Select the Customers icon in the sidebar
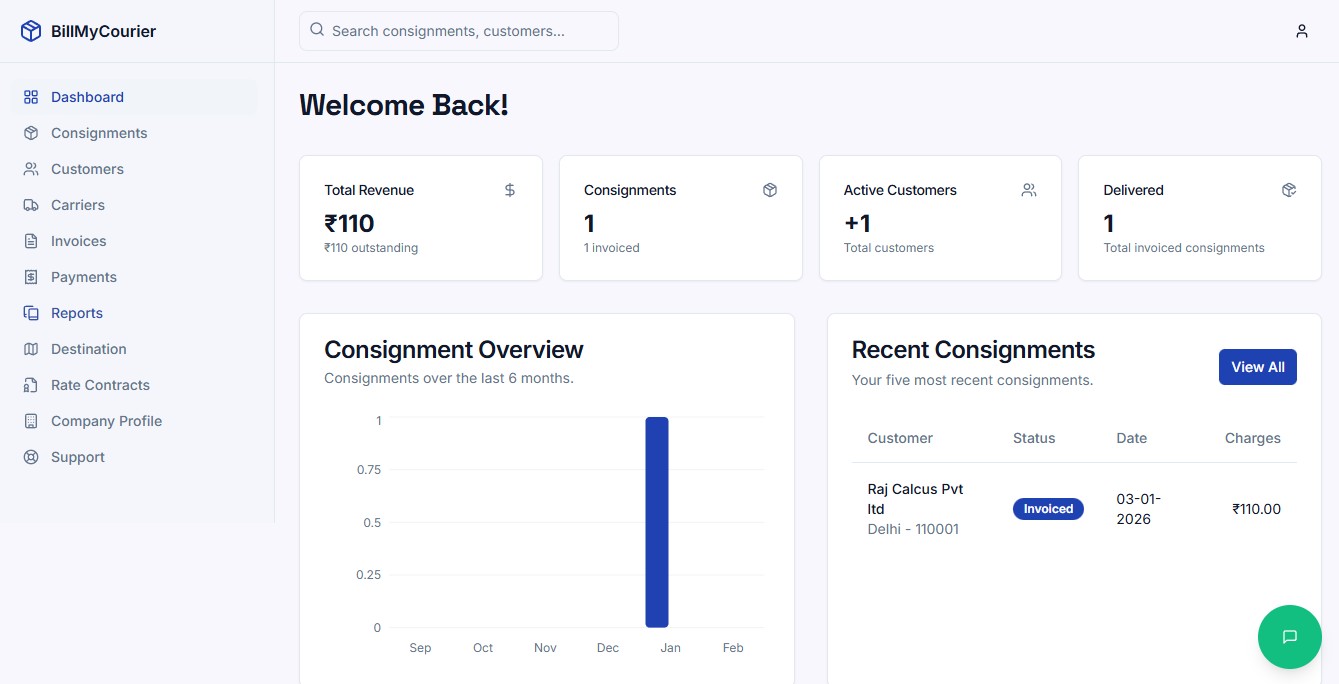 31,169
